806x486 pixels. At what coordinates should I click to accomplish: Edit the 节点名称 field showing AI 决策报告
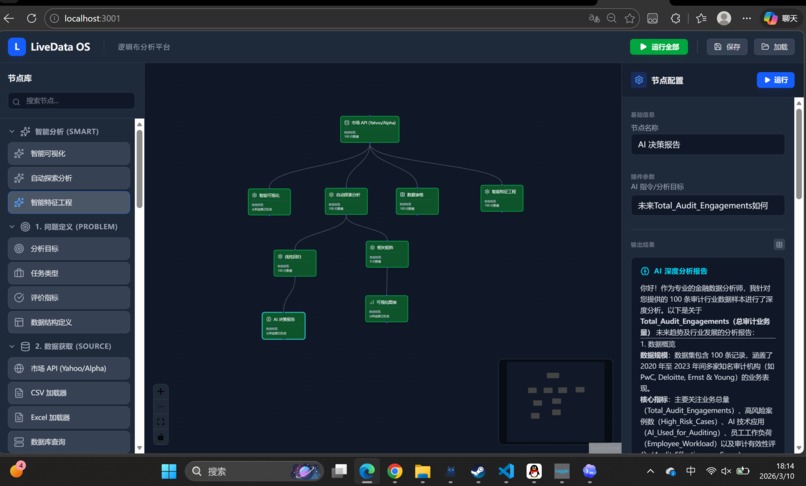click(707, 145)
